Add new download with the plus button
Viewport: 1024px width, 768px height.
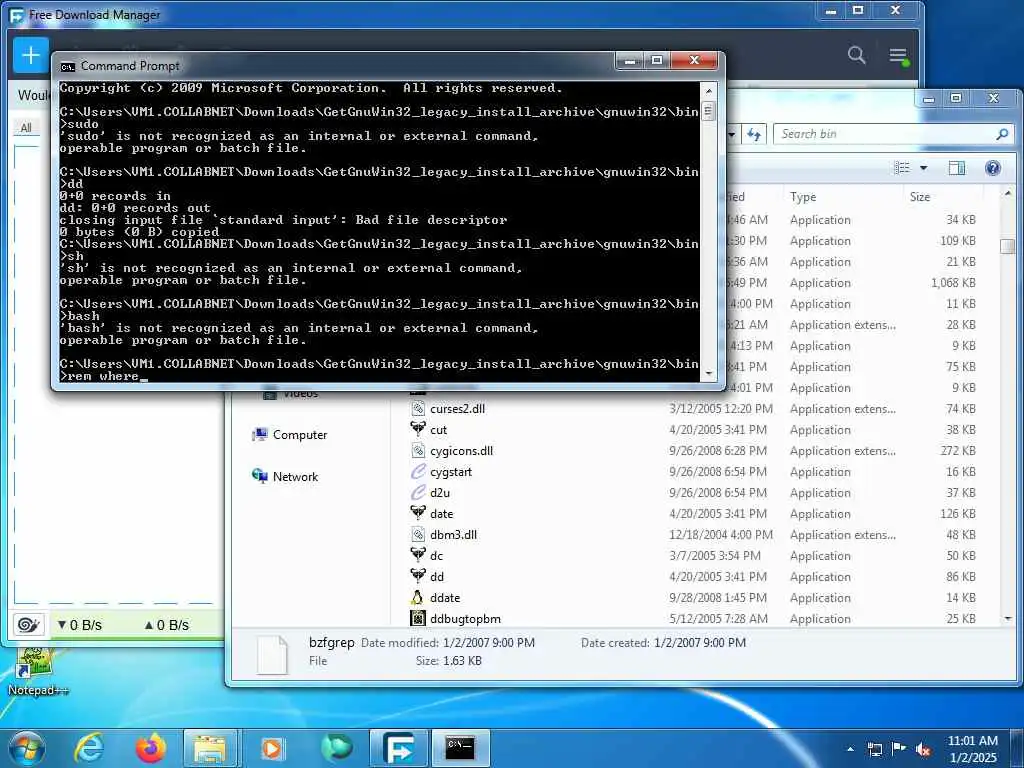[x=31, y=56]
